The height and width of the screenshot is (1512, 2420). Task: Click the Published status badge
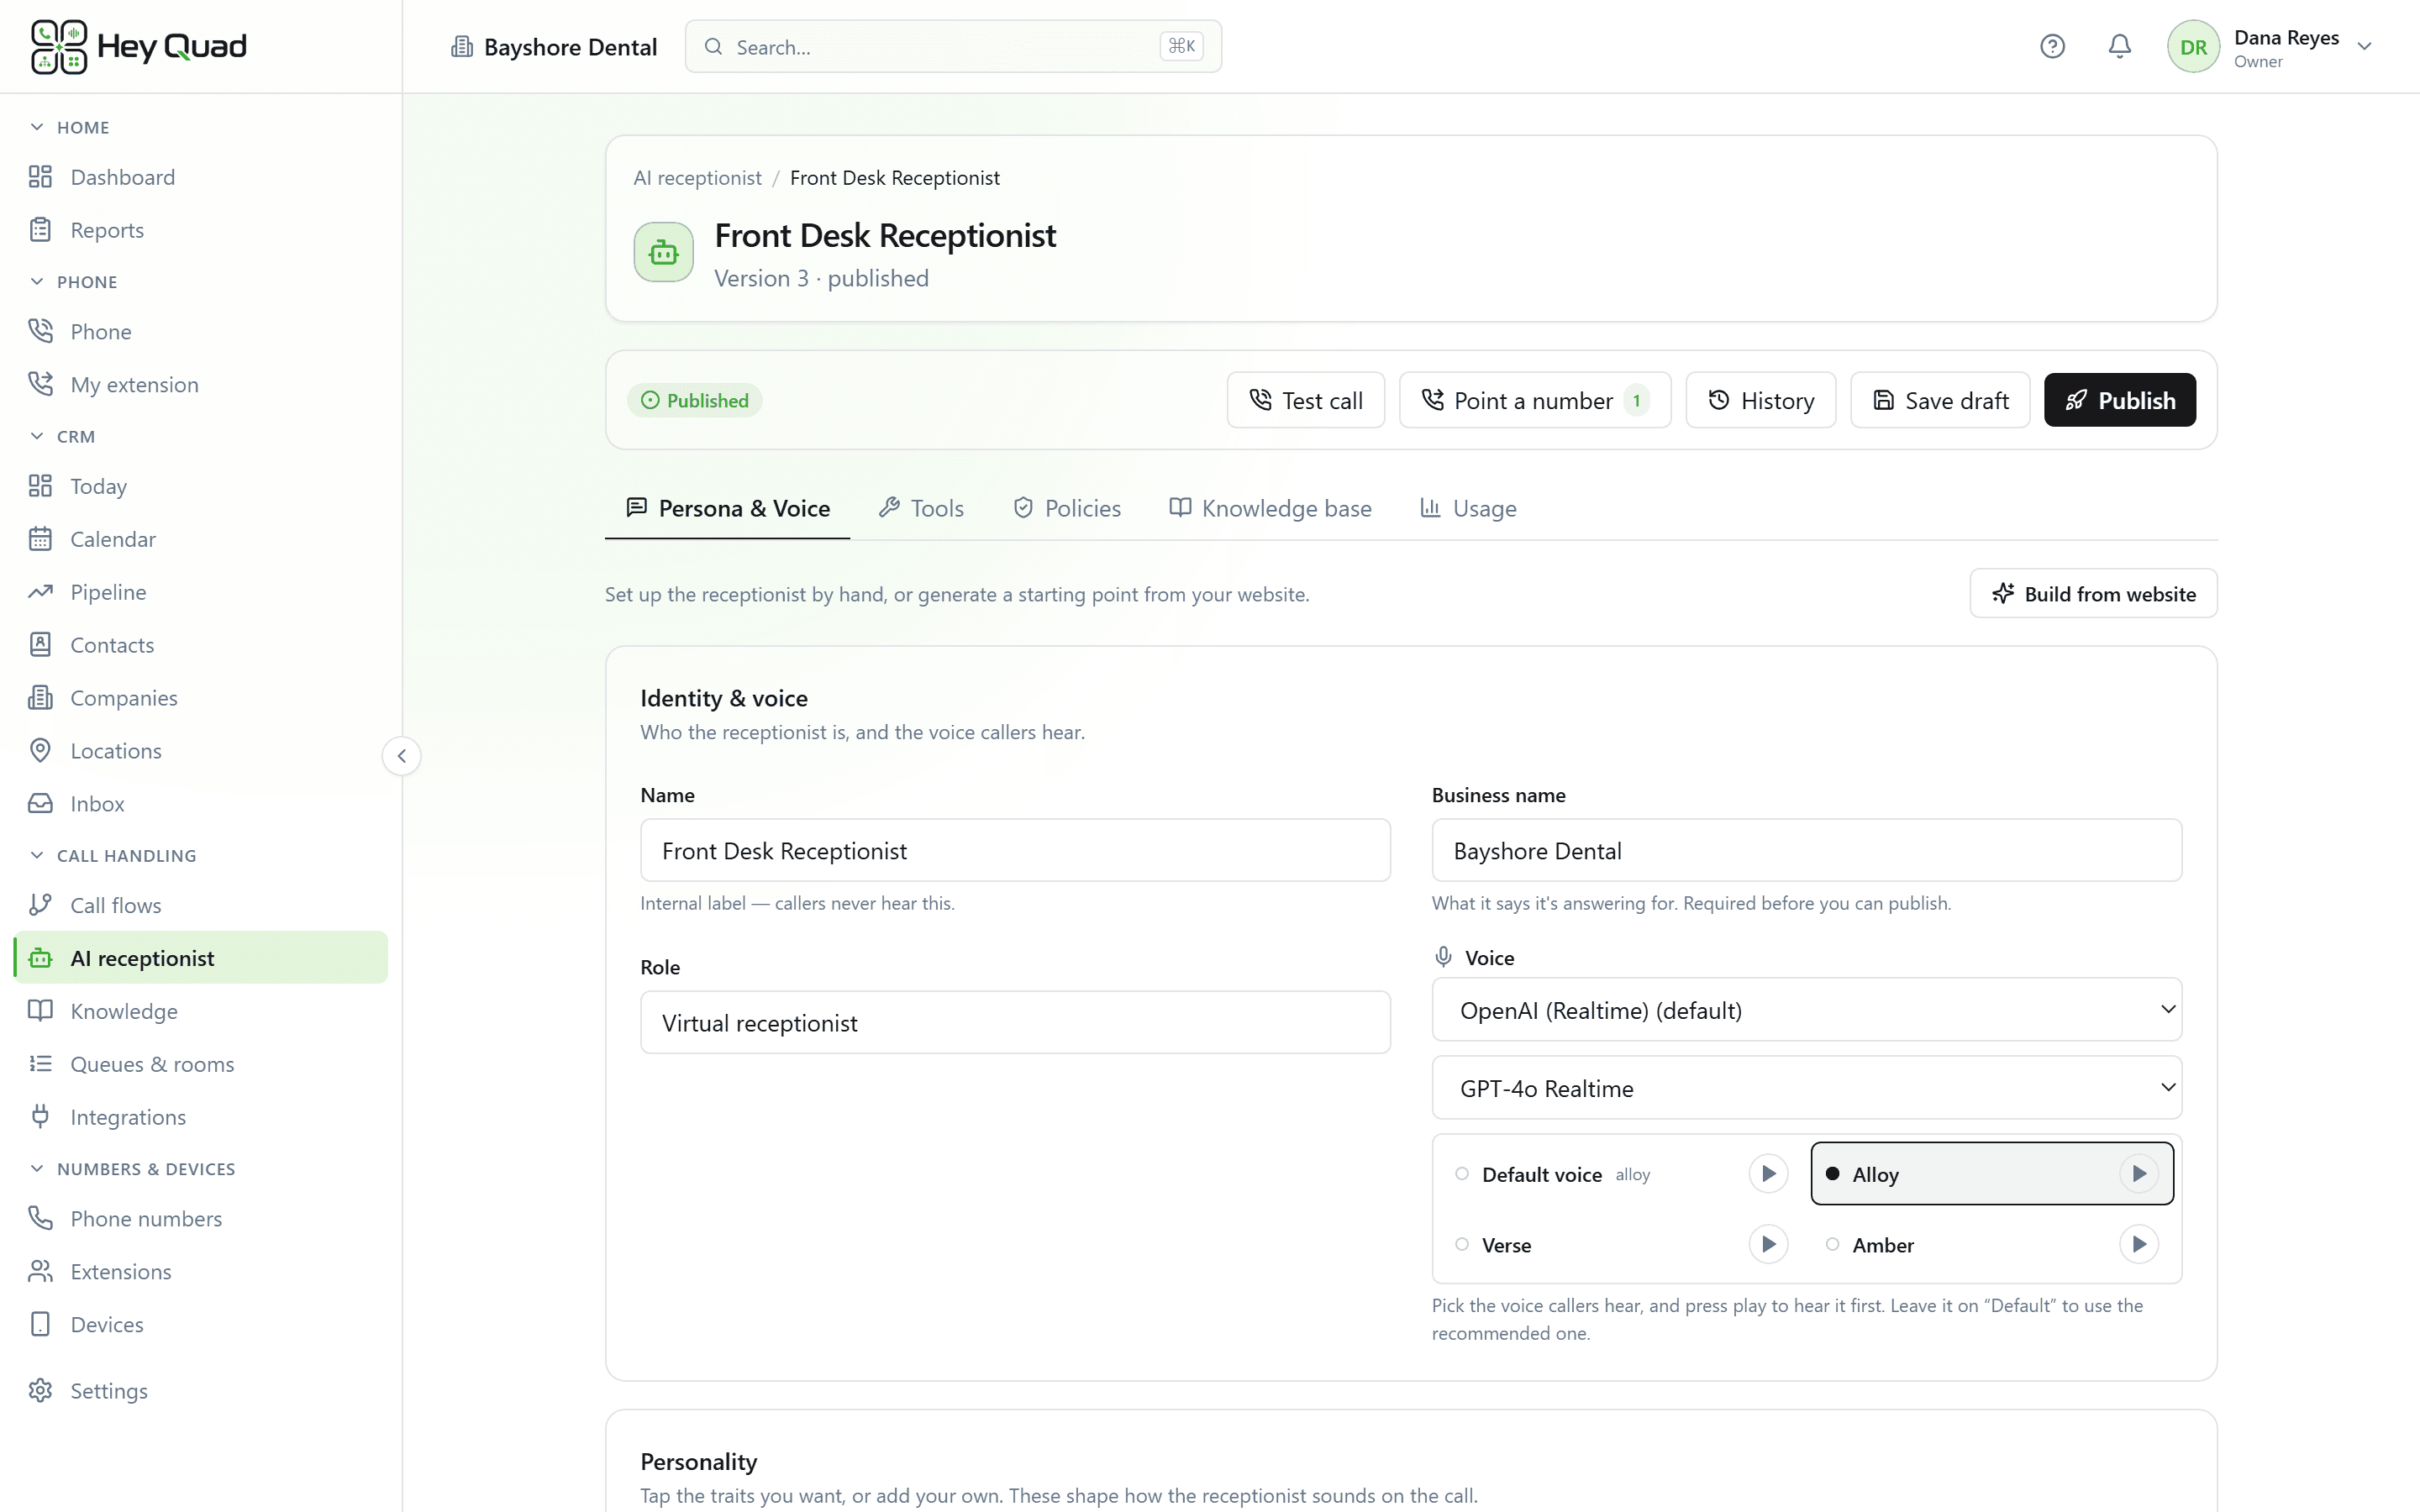tap(695, 400)
